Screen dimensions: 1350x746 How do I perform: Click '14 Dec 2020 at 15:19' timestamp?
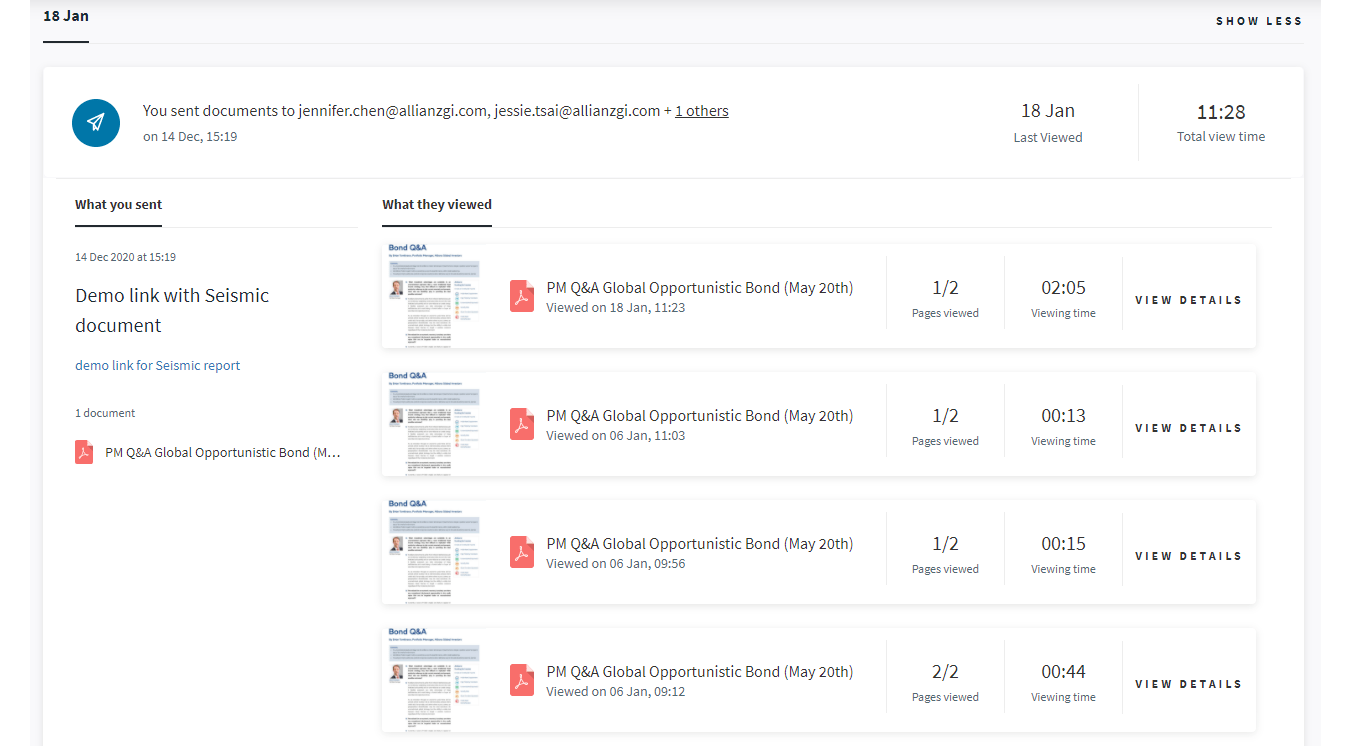(125, 257)
